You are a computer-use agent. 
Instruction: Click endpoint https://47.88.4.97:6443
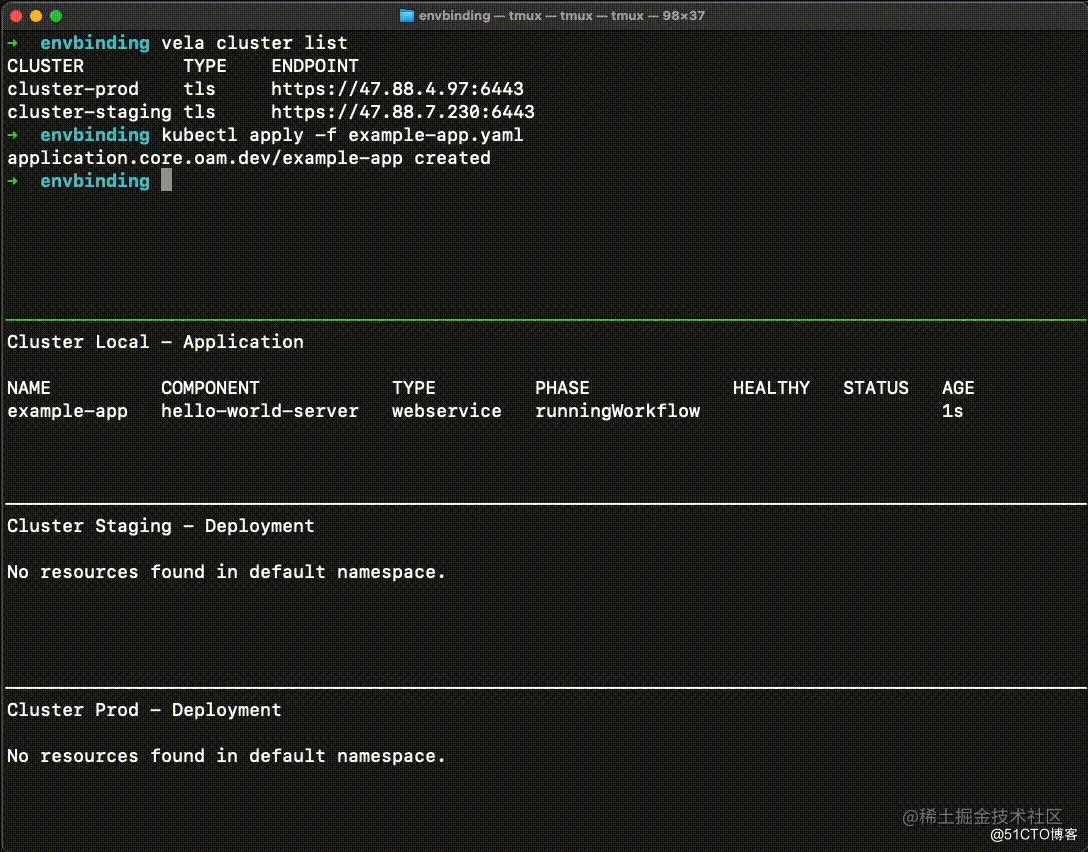397,89
